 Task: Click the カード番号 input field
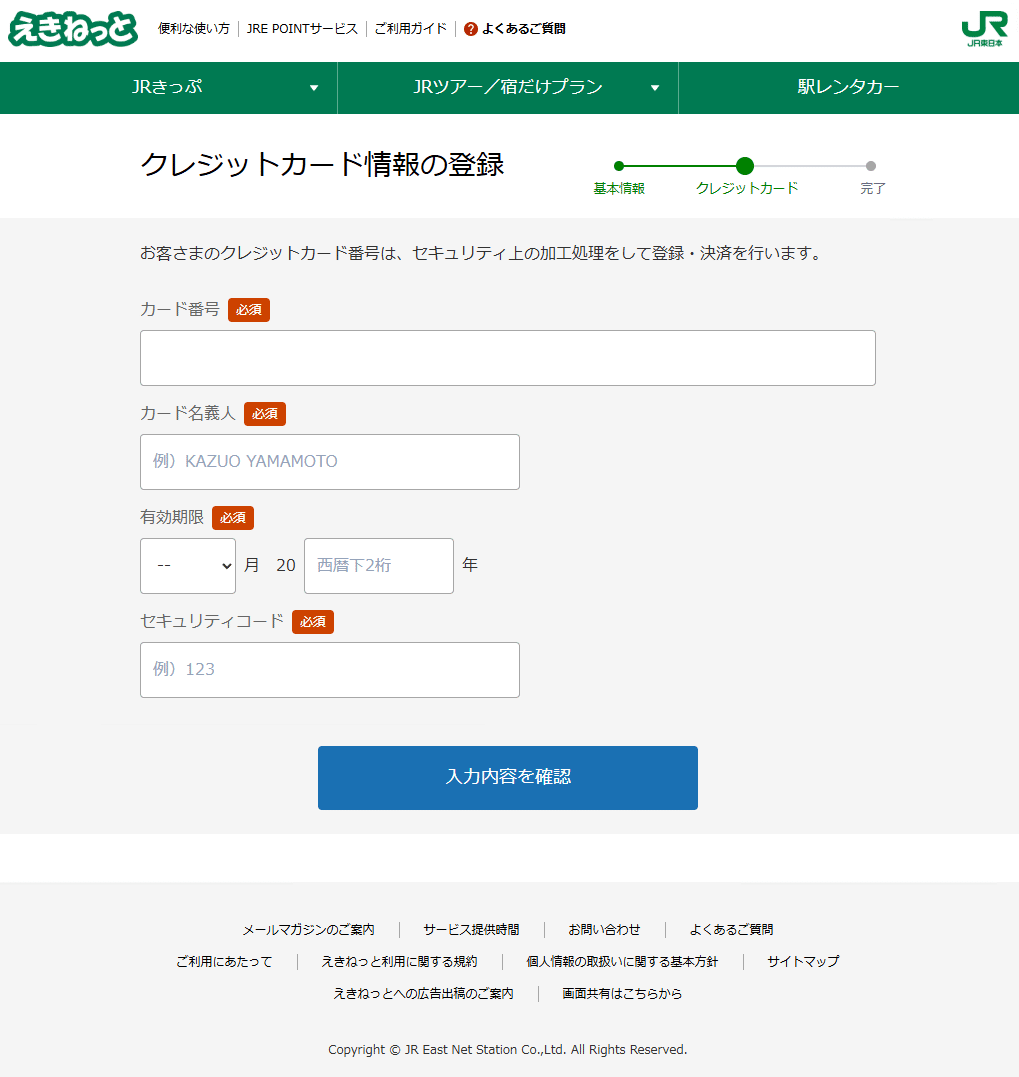click(x=507, y=357)
